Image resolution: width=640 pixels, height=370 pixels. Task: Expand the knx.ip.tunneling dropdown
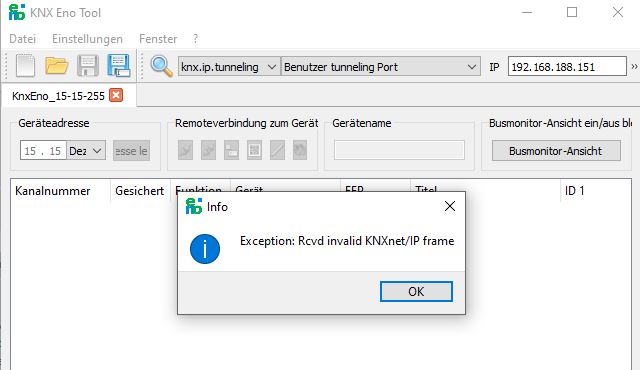click(x=229, y=66)
